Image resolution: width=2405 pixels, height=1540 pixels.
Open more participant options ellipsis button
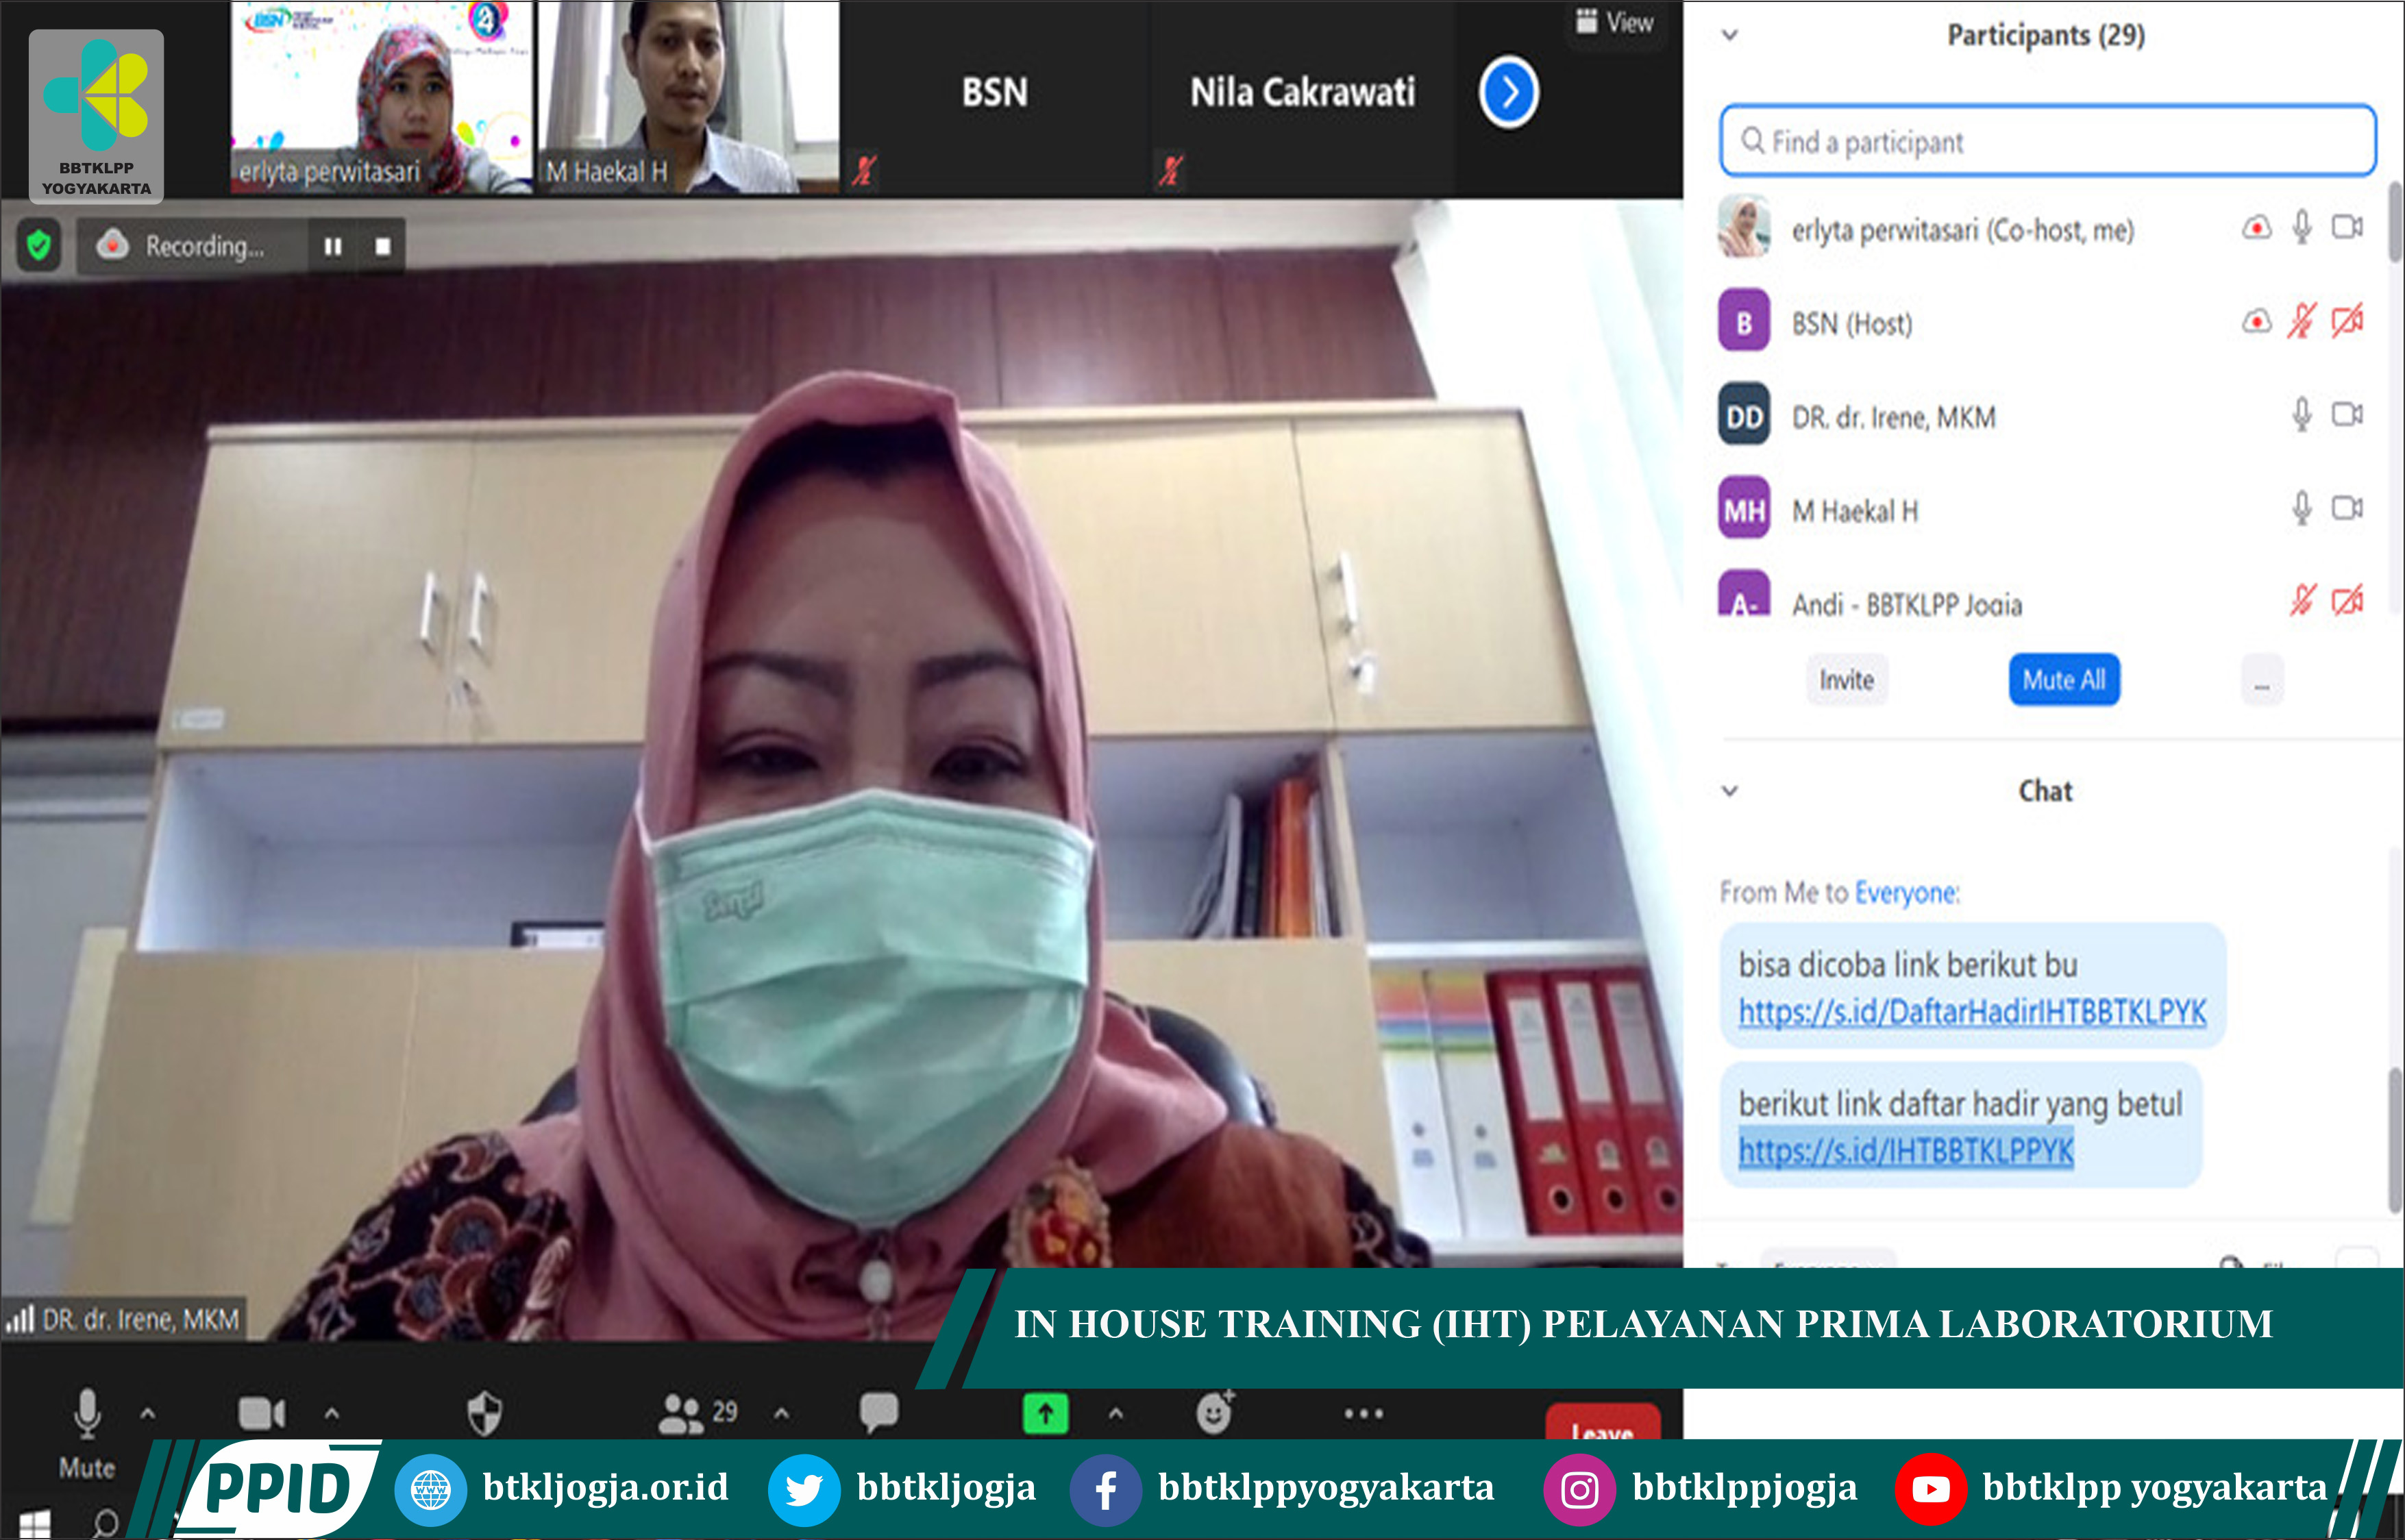[2261, 681]
